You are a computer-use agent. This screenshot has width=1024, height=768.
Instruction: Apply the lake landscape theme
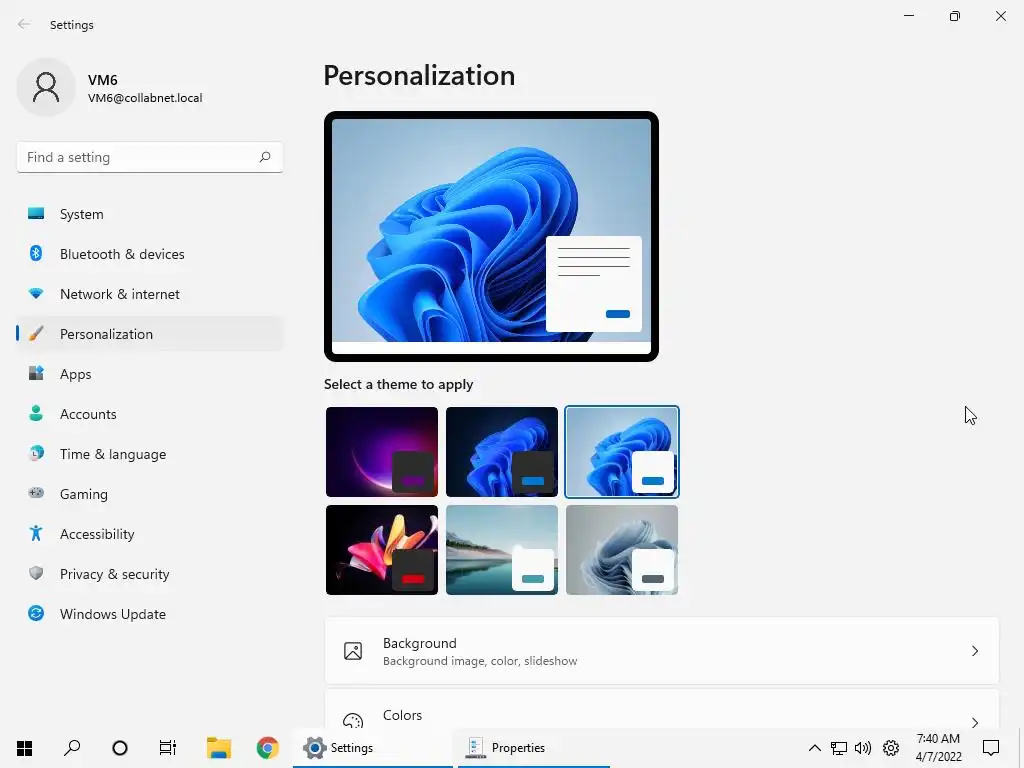pyautogui.click(x=502, y=550)
